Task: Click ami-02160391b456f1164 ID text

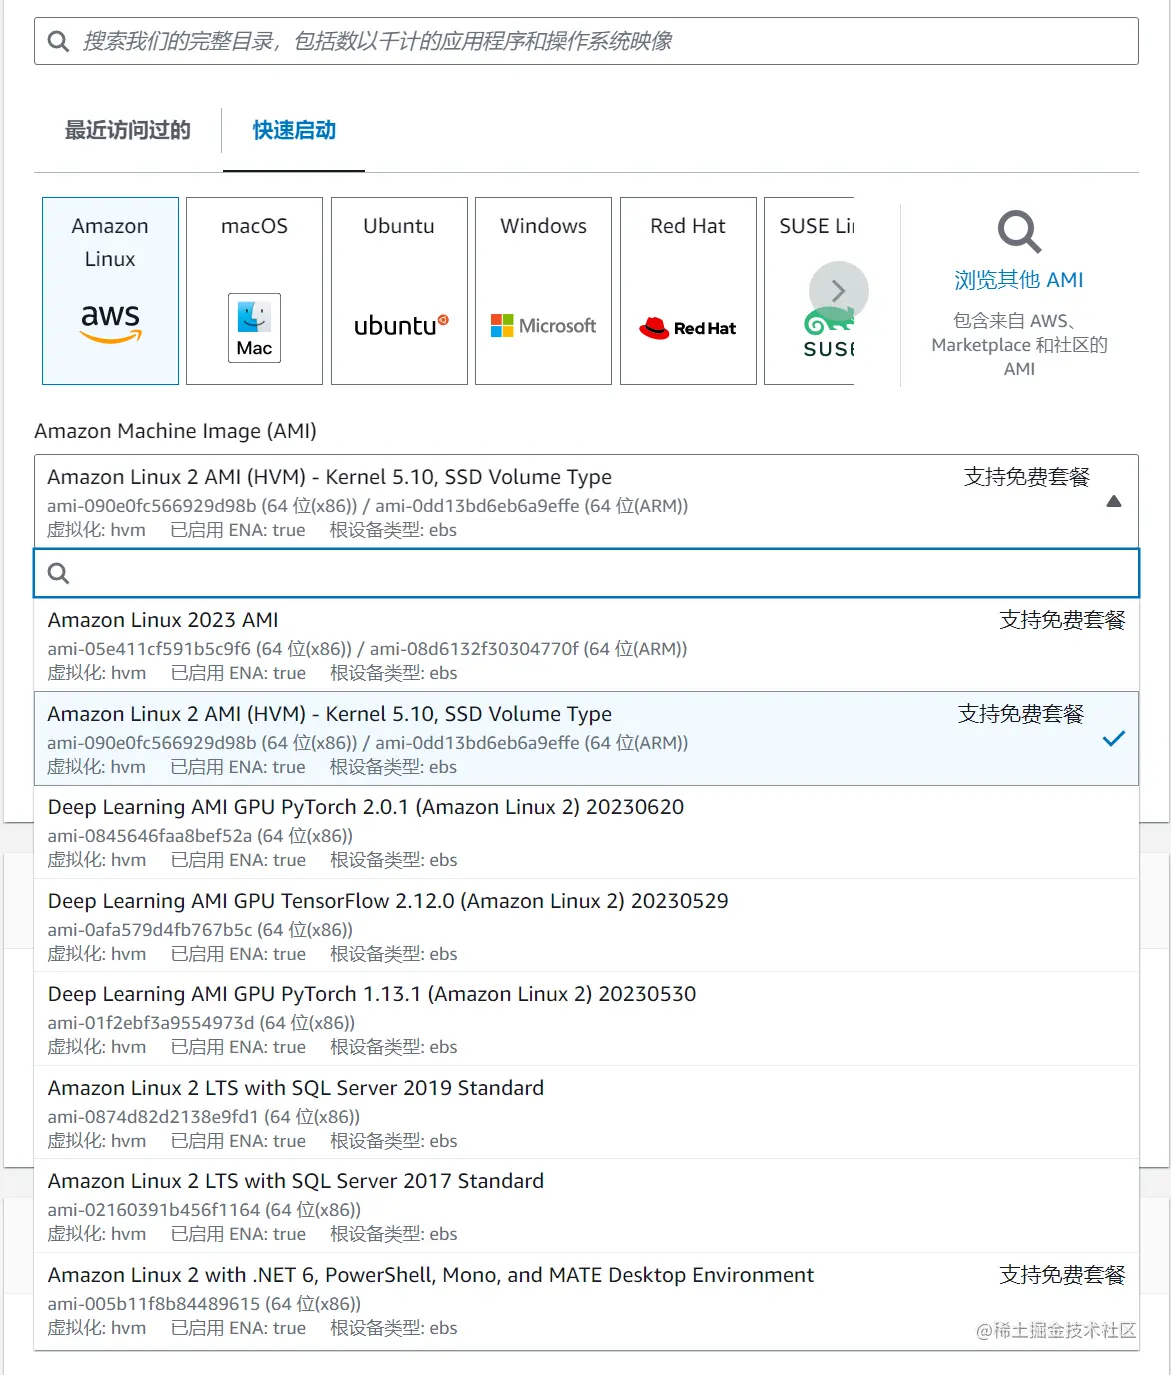Action: click(154, 1210)
